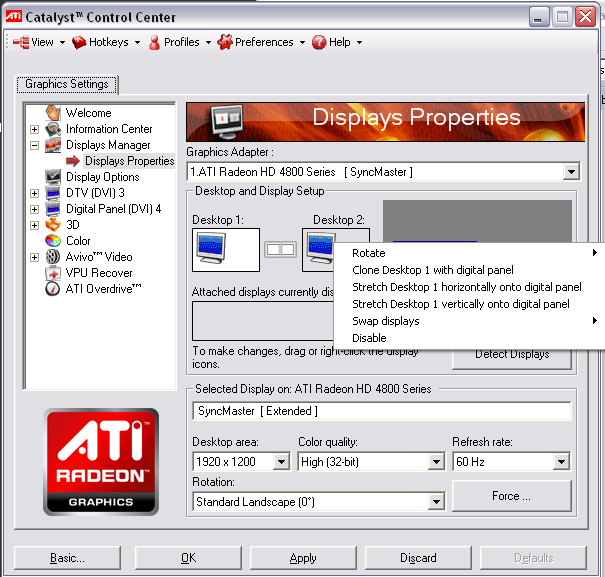Click the red arrow beside Displays Properties
Screen dimensions: 605x577
coord(73,161)
